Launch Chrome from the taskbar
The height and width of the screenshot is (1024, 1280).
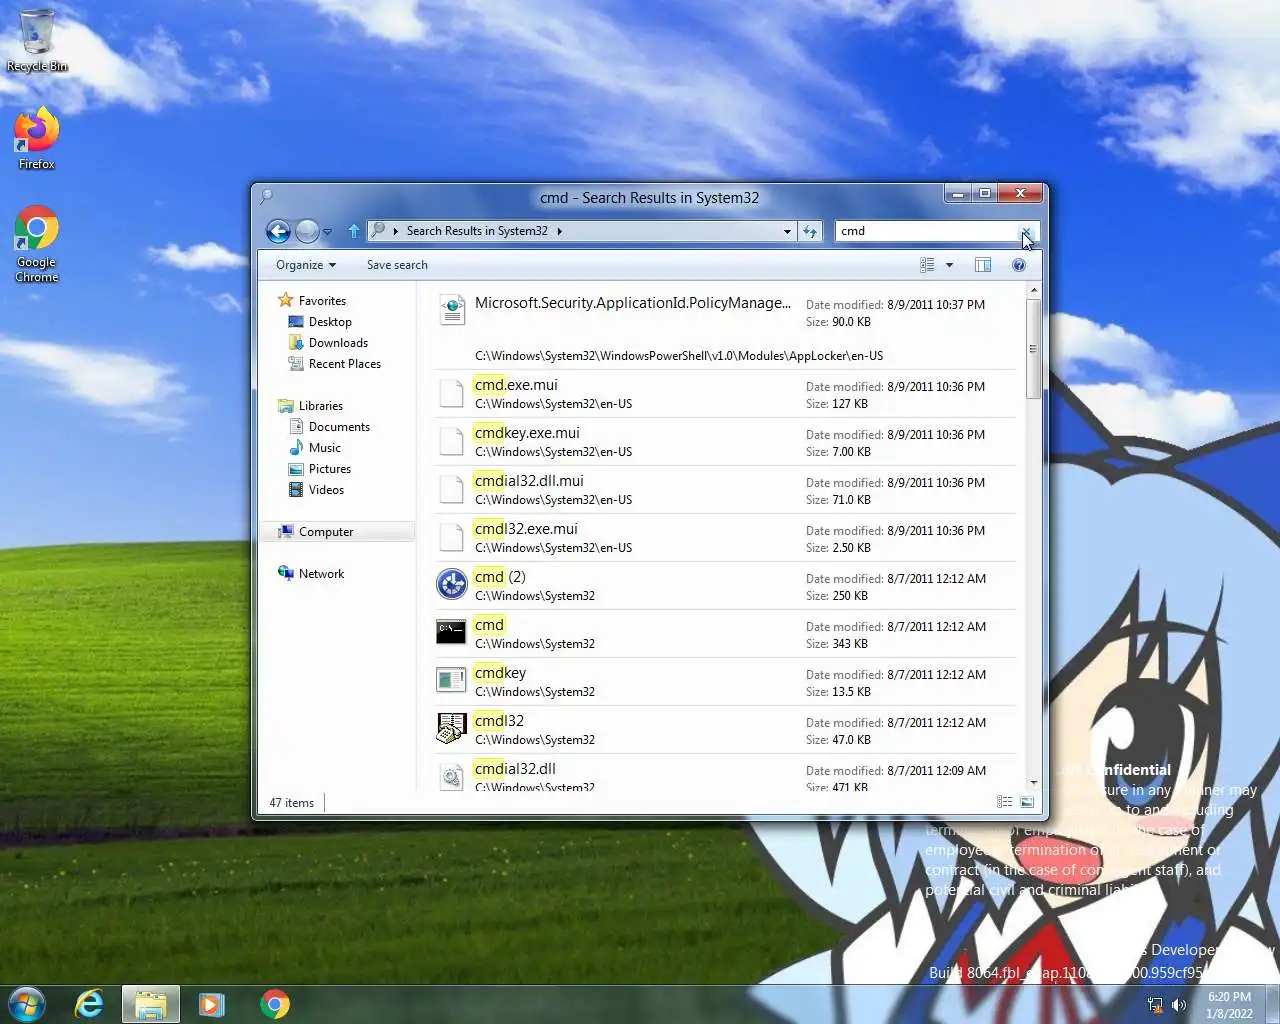[x=275, y=1004]
